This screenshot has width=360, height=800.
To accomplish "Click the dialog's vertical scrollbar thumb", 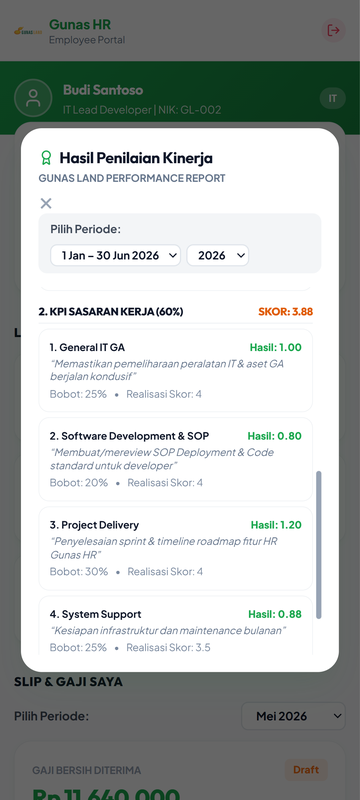I will click(x=319, y=545).
